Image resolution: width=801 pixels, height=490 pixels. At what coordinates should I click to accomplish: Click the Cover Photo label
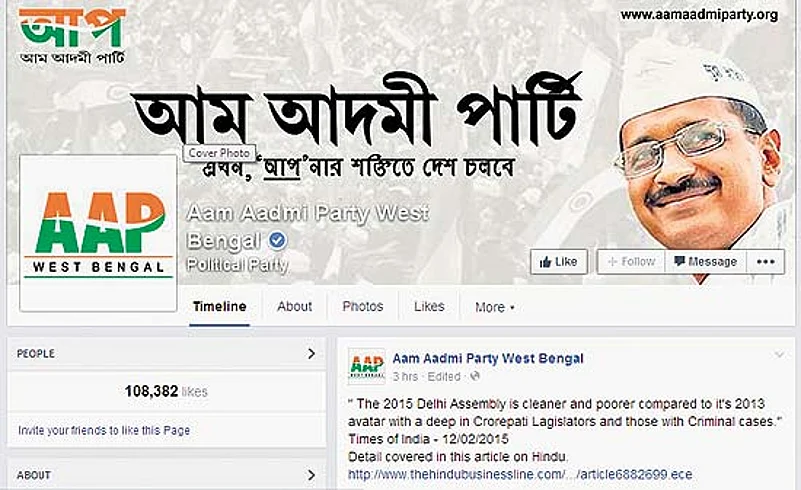tap(220, 153)
